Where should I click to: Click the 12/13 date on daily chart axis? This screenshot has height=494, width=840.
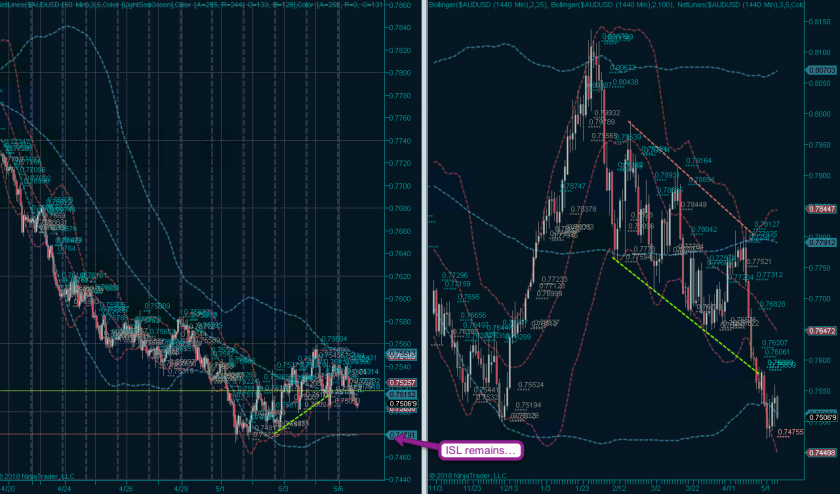tap(509, 489)
